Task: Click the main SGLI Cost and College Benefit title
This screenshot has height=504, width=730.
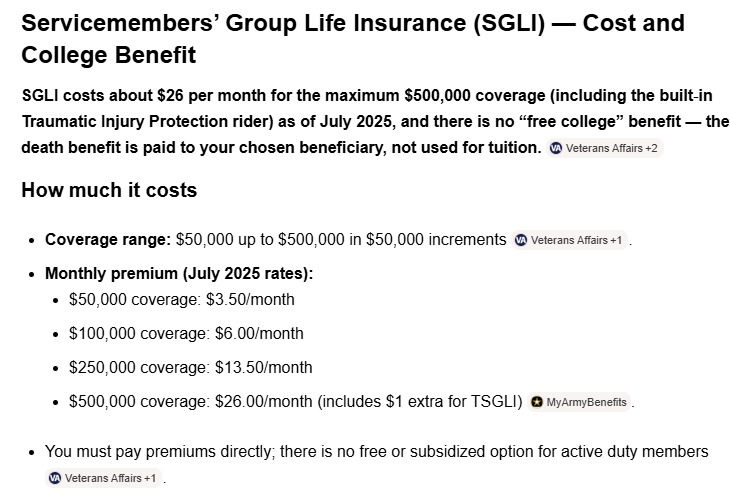Action: [x=353, y=39]
